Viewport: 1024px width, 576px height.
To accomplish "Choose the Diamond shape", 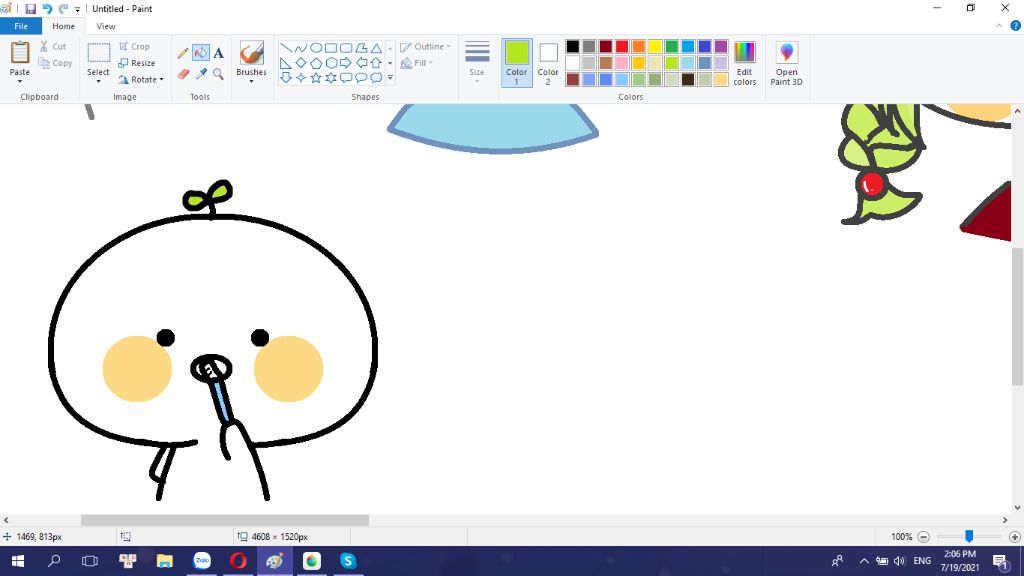I will pyautogui.click(x=301, y=63).
